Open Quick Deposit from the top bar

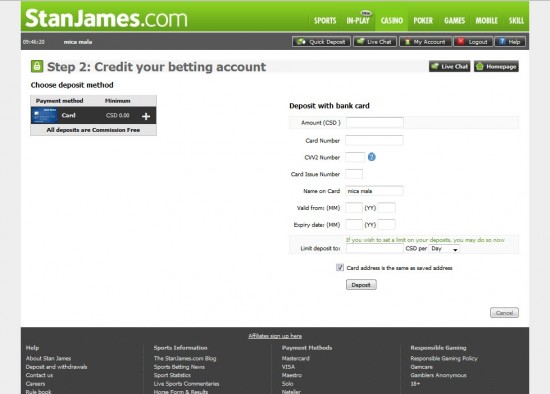pos(321,42)
